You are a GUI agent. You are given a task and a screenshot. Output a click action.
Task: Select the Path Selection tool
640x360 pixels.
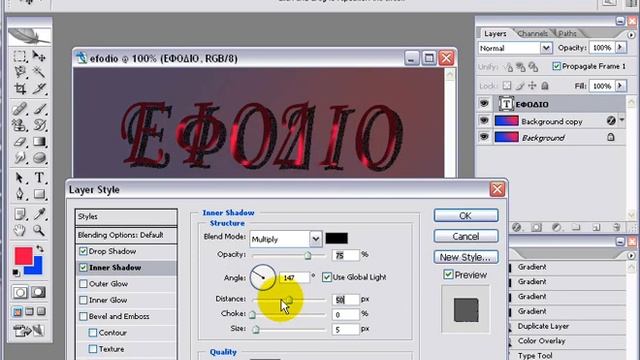point(20,178)
